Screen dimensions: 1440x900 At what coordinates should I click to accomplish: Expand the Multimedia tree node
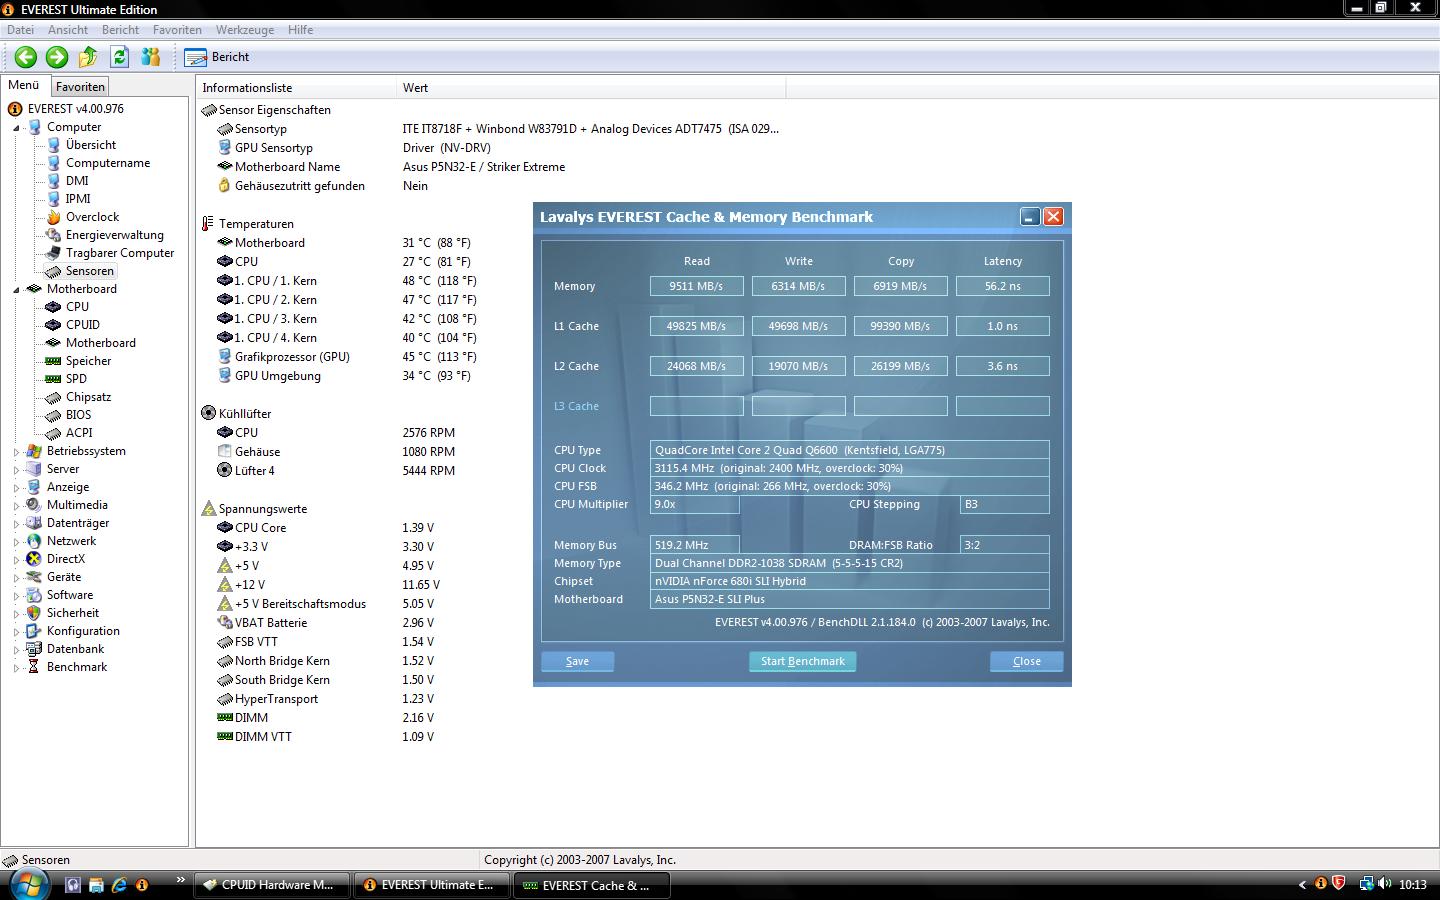[16, 506]
